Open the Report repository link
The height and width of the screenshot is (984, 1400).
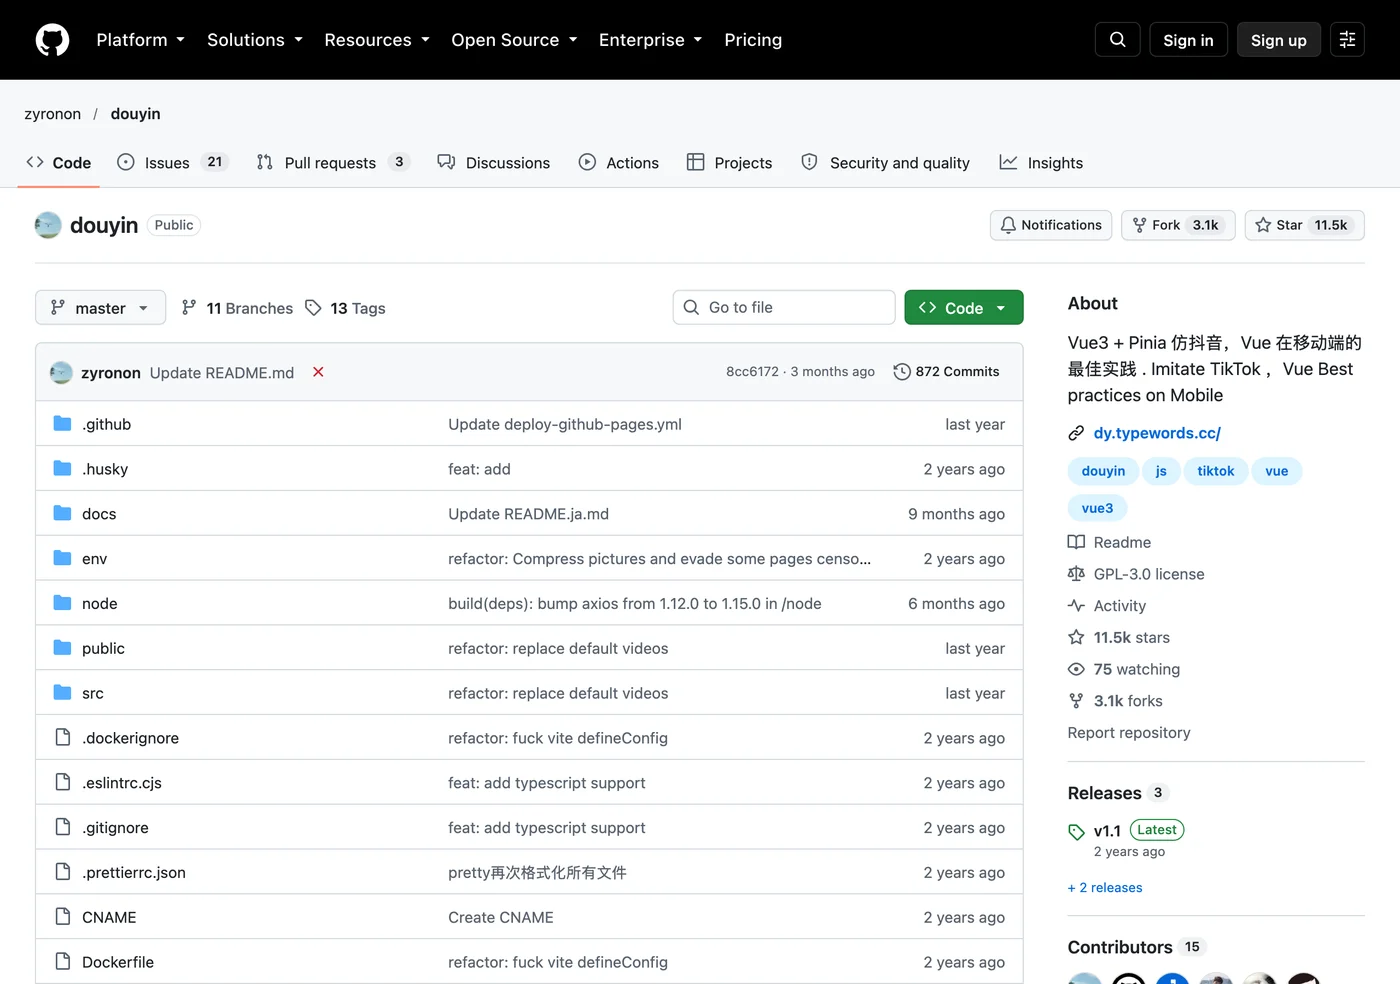1129,733
